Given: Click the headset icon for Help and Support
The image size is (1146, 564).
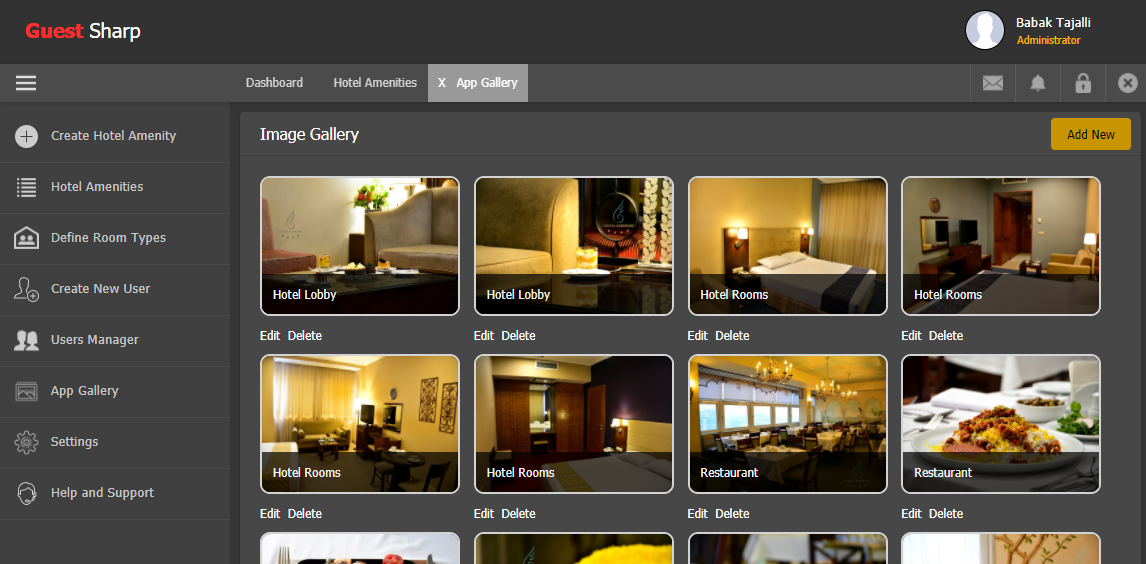Looking at the screenshot, I should (26, 493).
